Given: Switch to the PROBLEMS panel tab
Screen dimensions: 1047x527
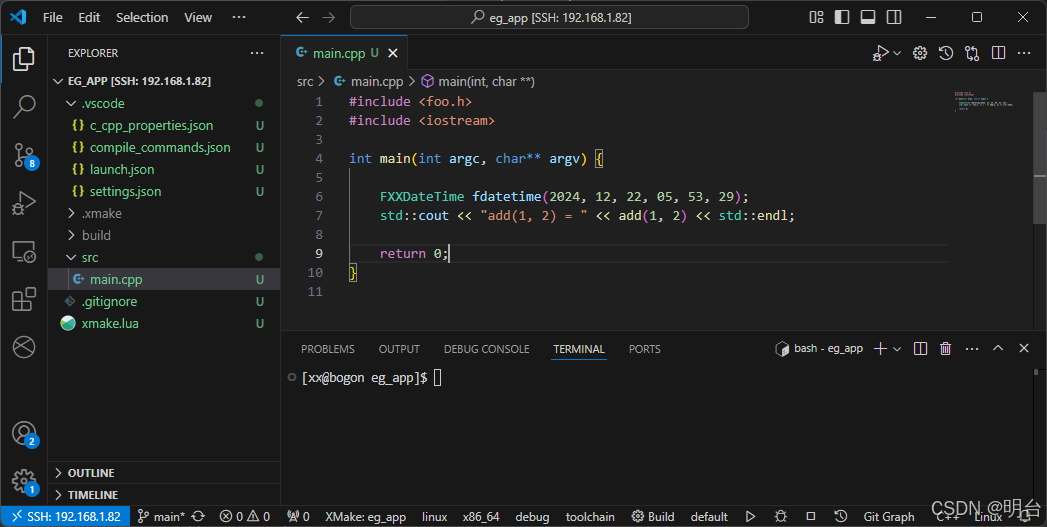Looking at the screenshot, I should 328,349.
